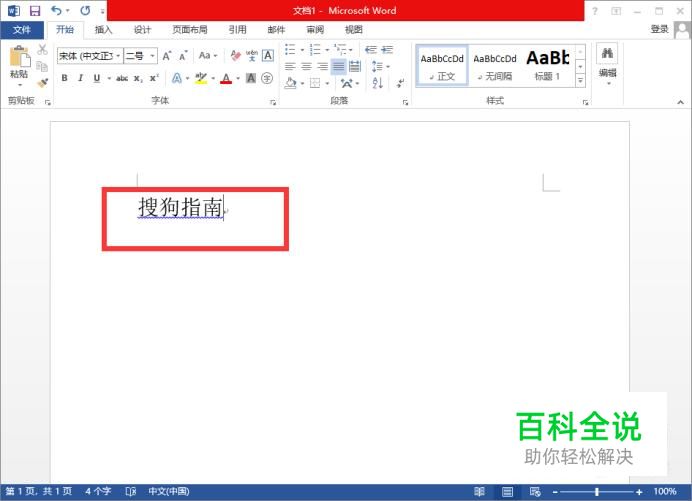Open the line spacing dropdown
This screenshot has height=501, width=692.
(381, 67)
